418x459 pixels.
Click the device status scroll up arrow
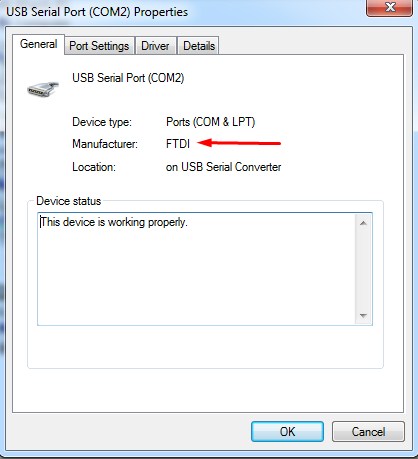click(363, 223)
